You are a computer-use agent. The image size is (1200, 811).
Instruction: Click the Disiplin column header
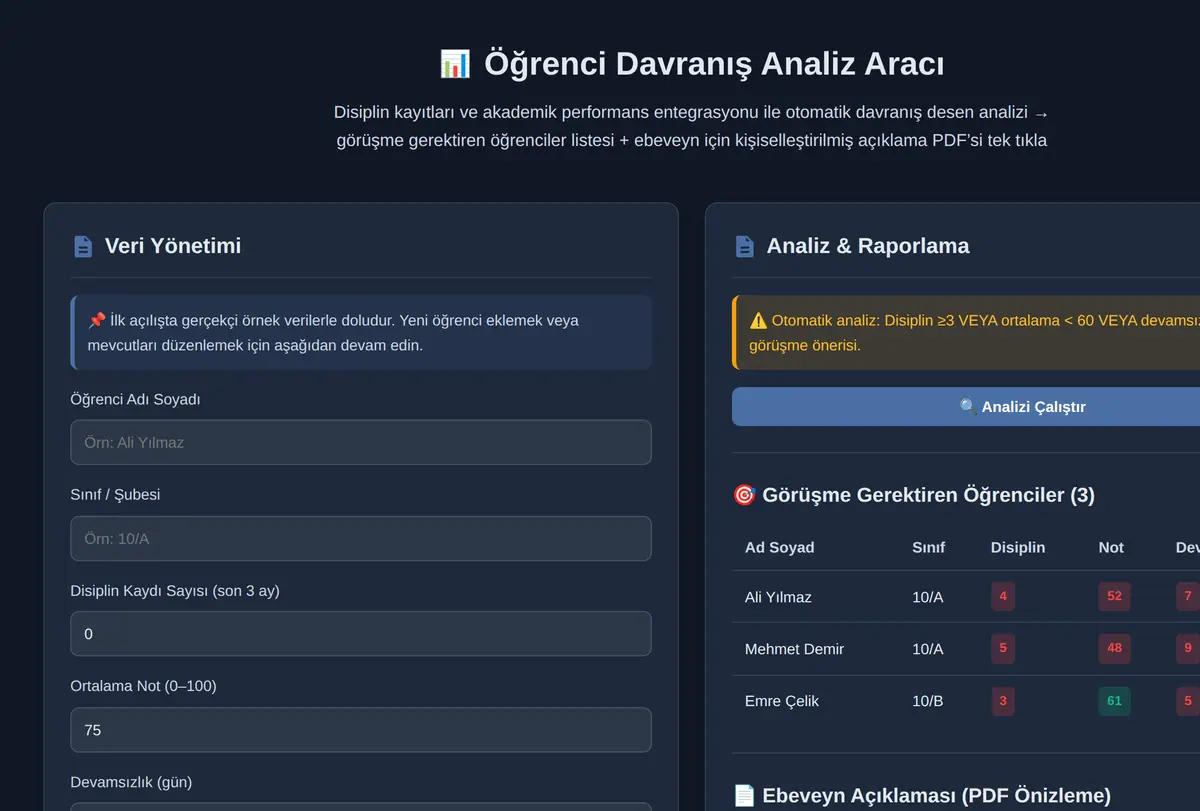click(x=1018, y=547)
